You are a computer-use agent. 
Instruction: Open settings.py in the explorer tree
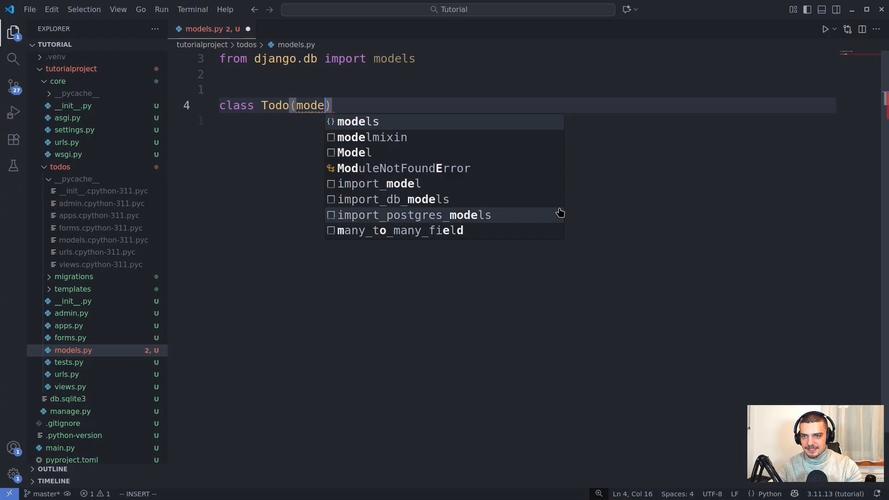coord(74,130)
